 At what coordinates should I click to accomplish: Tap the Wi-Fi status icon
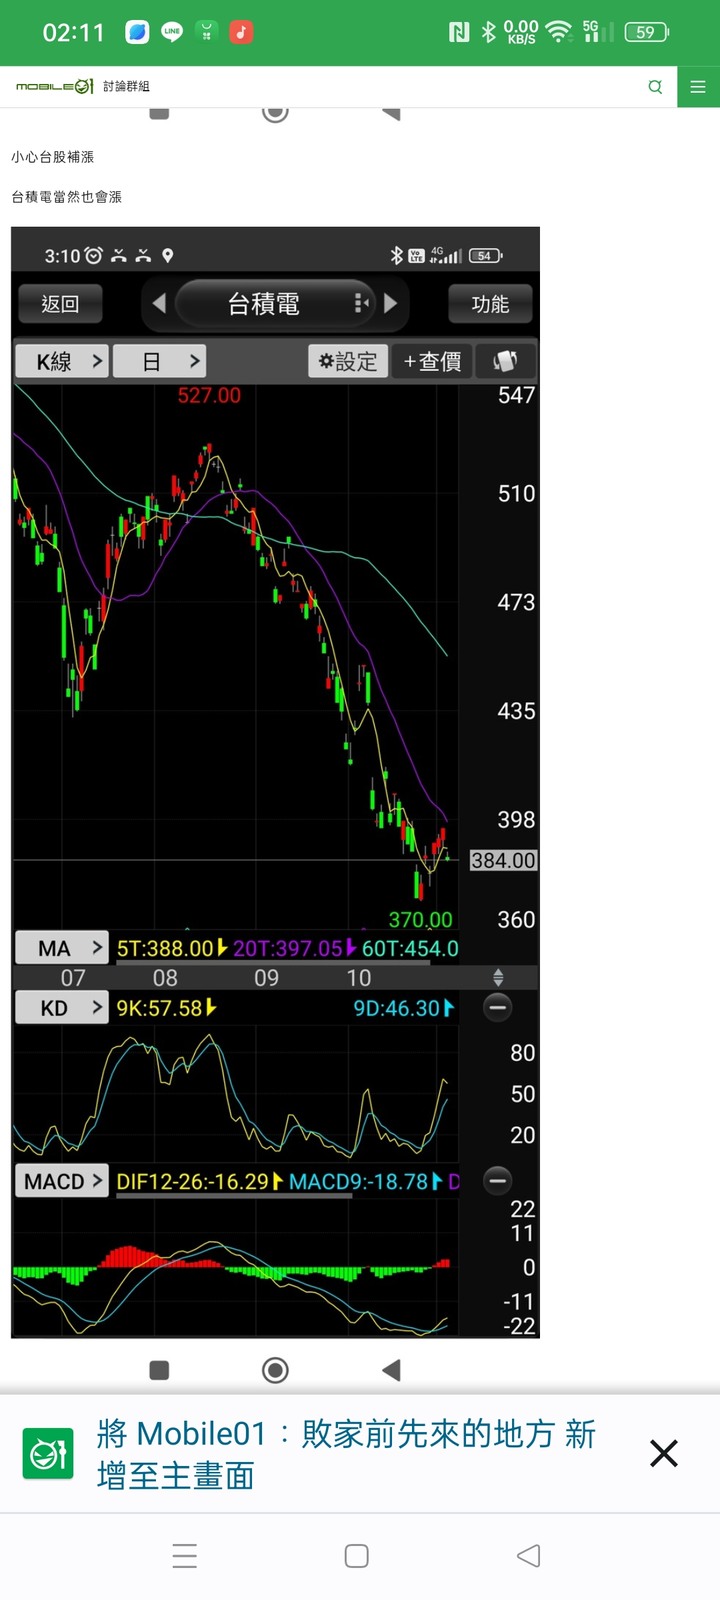pos(559,32)
